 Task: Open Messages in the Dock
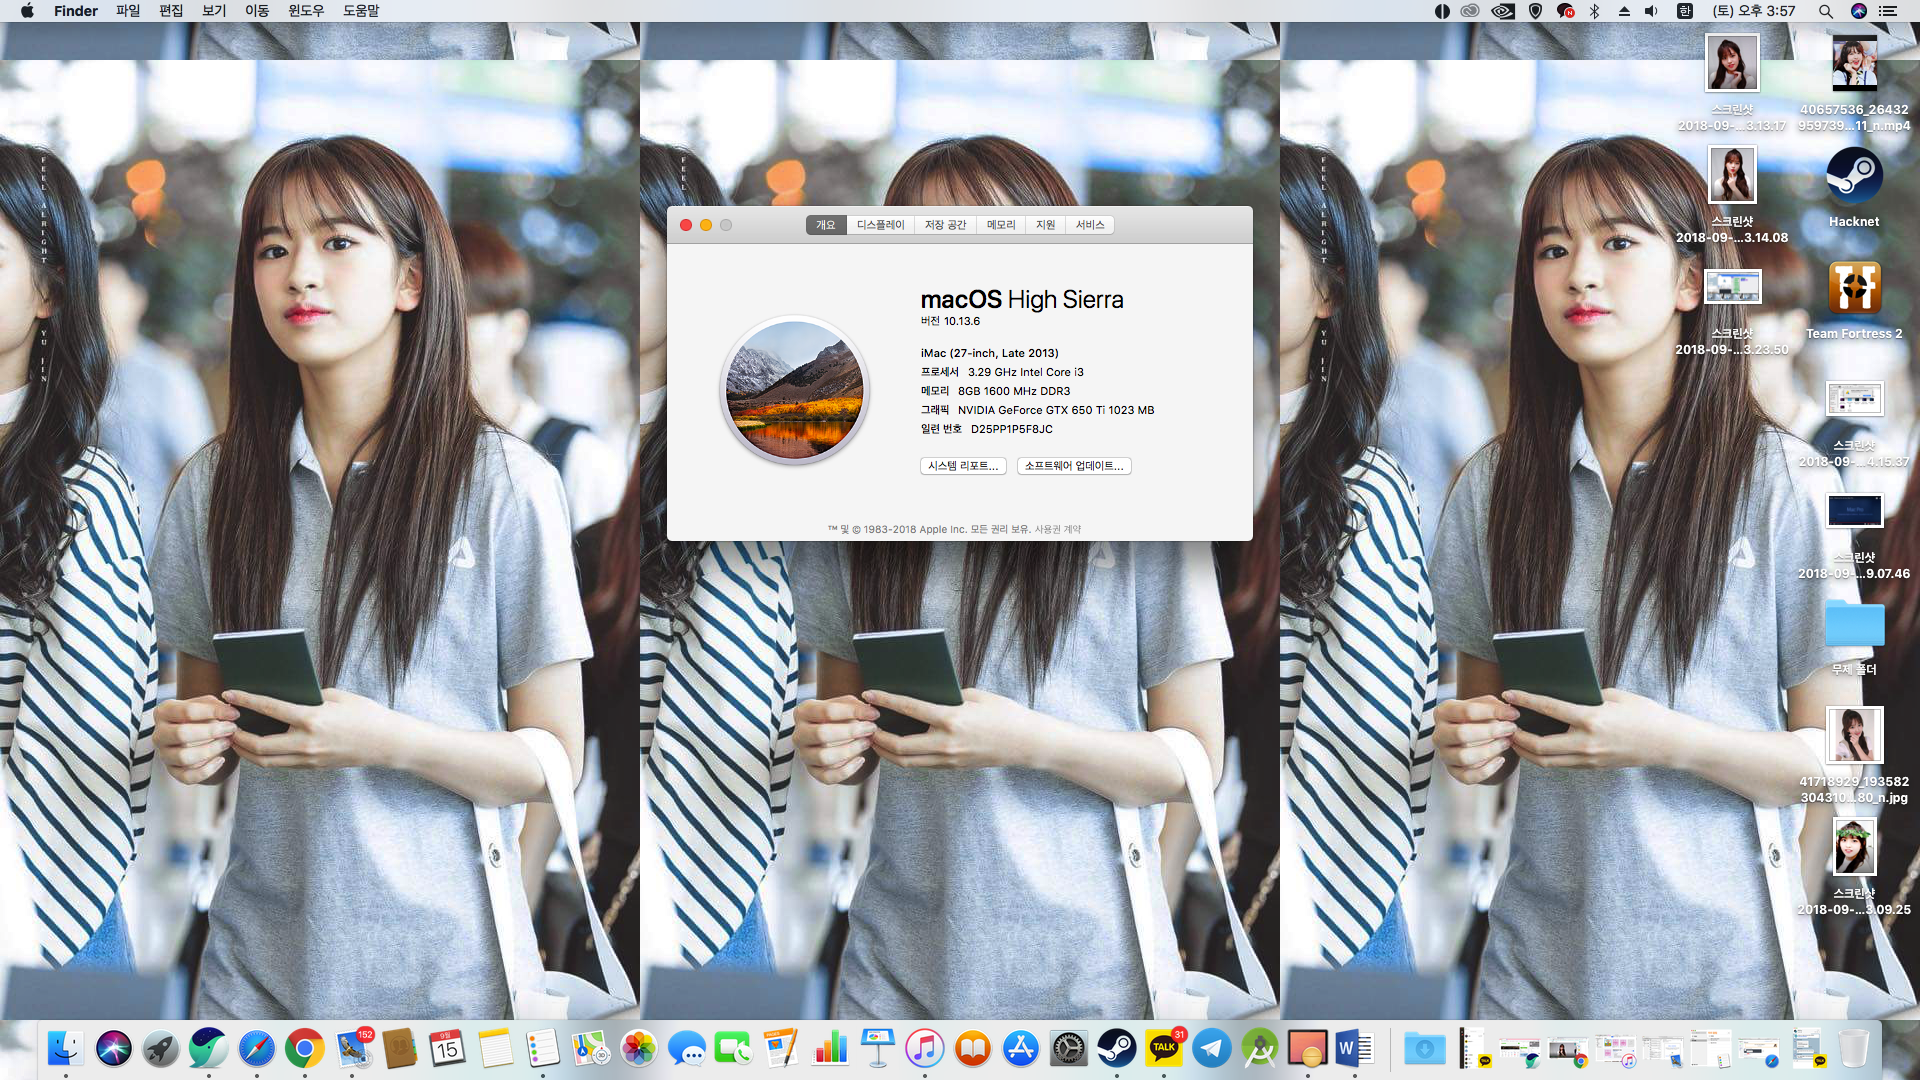click(x=687, y=1048)
